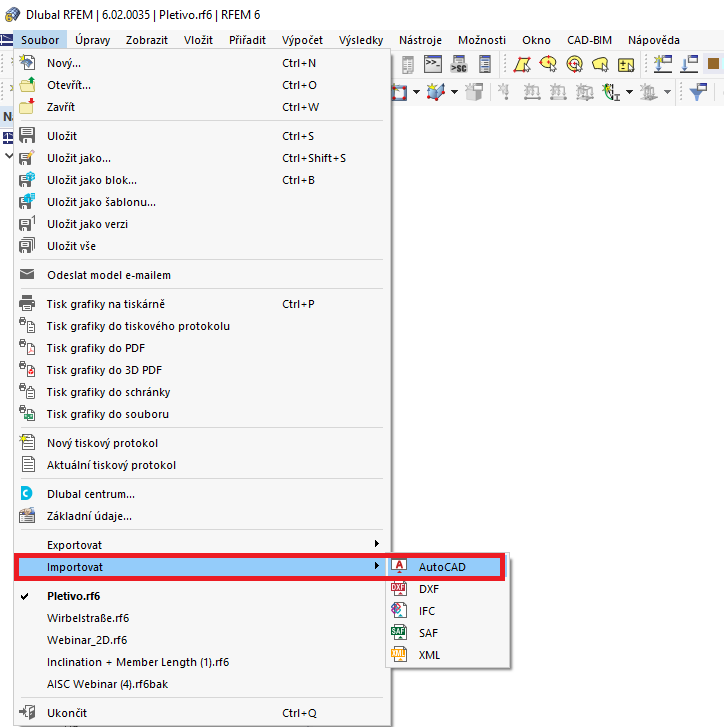Image resolution: width=724 pixels, height=727 pixels.
Task: Choose Základní údaje... entry
Action: (202, 516)
